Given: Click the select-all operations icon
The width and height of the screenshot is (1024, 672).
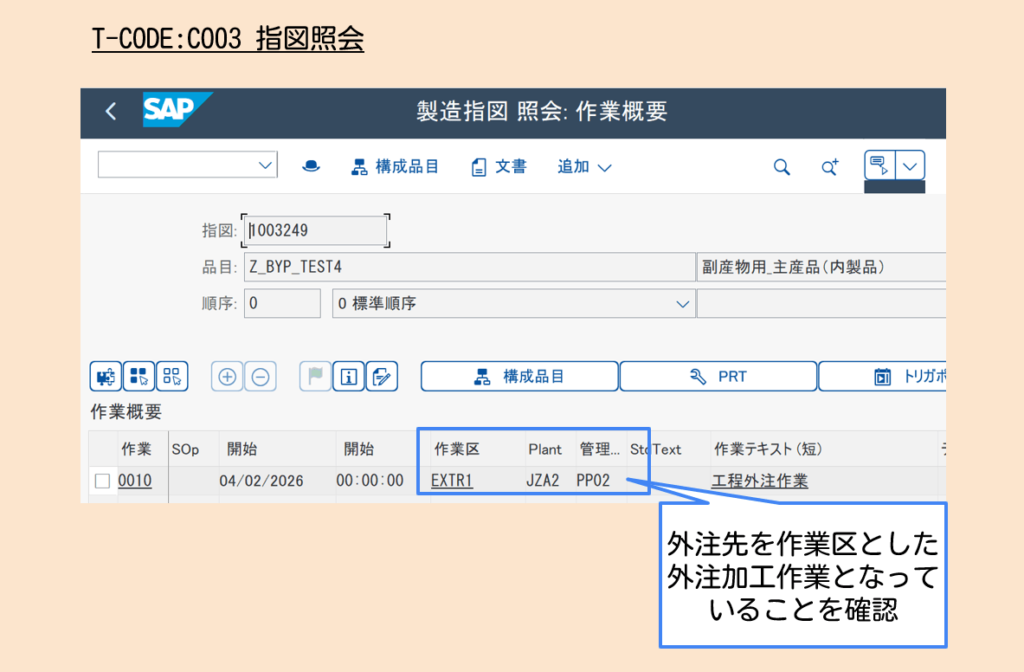Looking at the screenshot, I should [138, 376].
